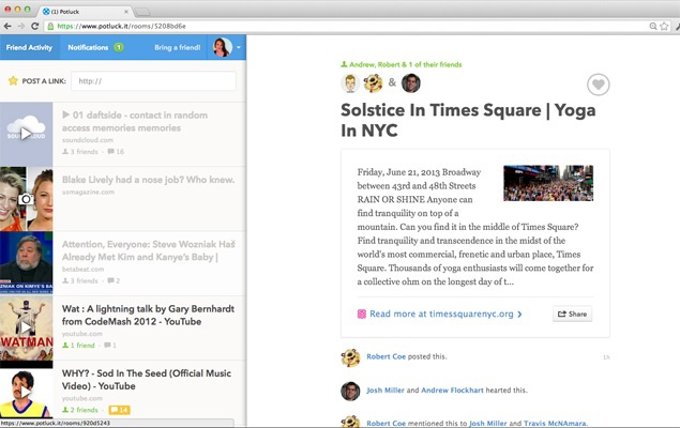Heart the Solstice In Times Square post
This screenshot has width=680, height=428.
pos(598,85)
